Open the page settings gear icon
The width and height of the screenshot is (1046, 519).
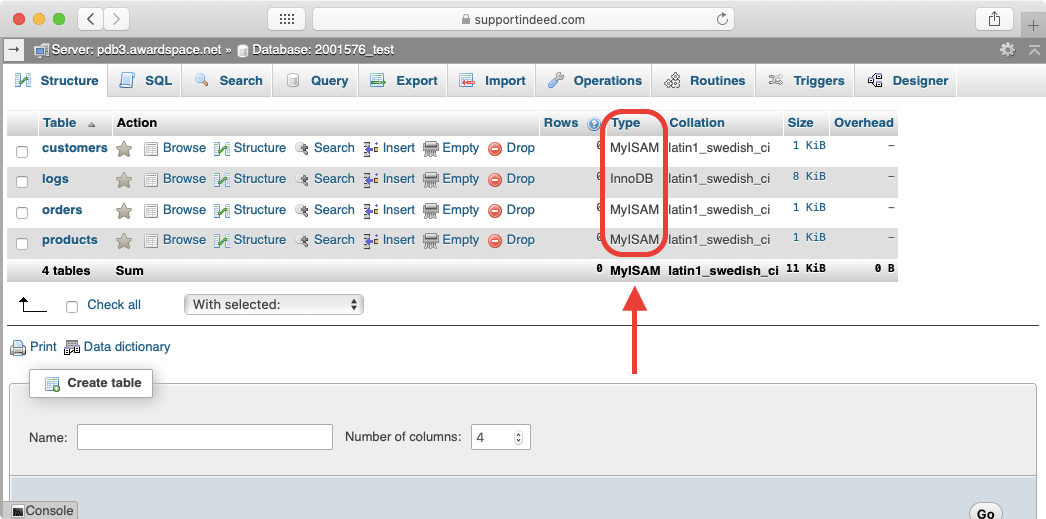pyautogui.click(x=1007, y=49)
